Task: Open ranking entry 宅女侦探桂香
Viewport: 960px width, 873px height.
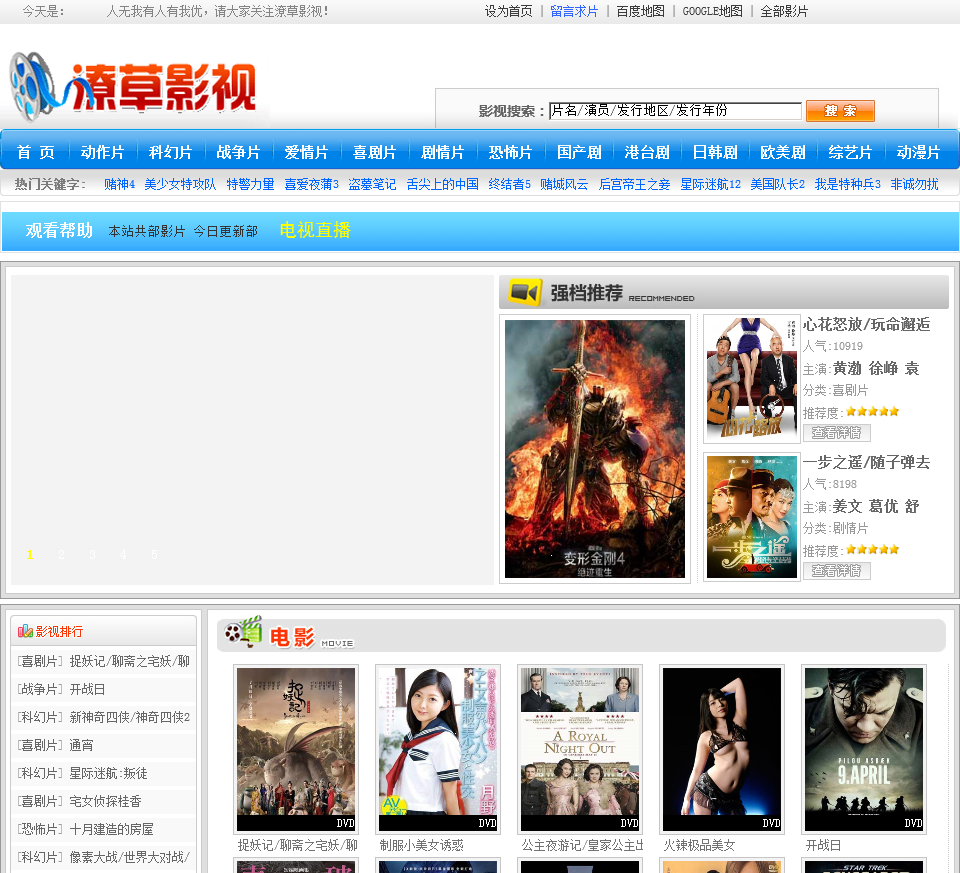Action: [105, 801]
